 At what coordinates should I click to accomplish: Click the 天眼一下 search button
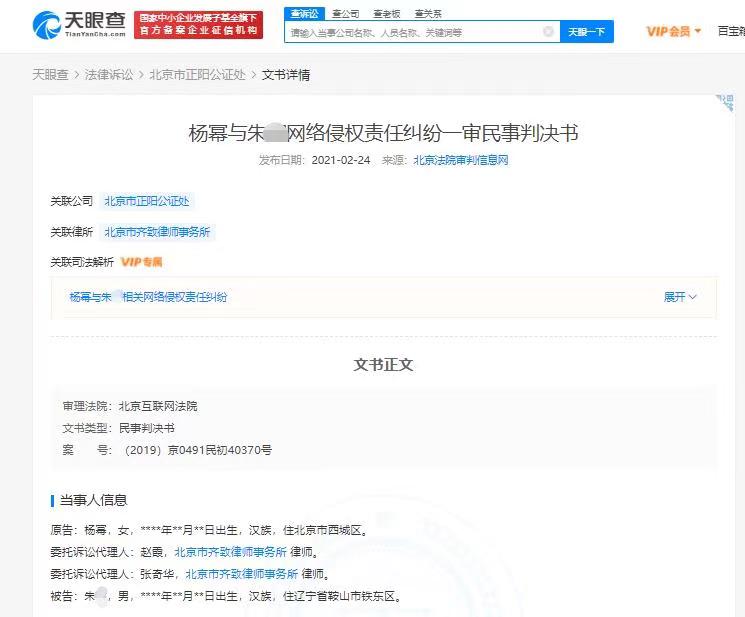pos(587,32)
